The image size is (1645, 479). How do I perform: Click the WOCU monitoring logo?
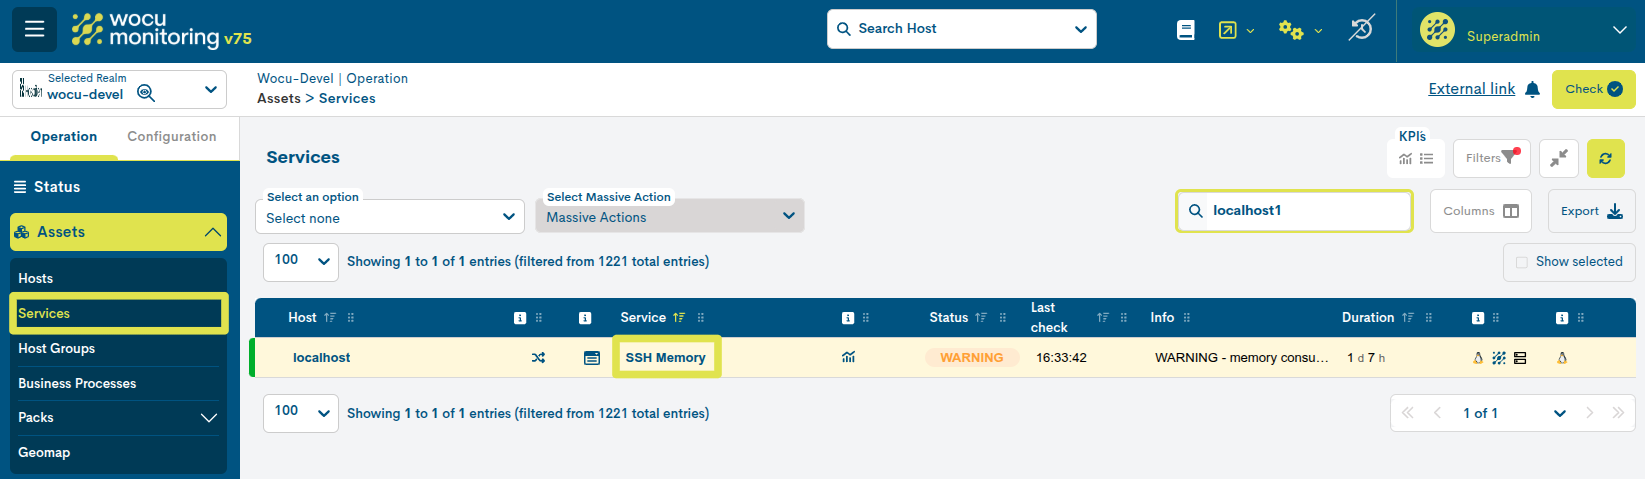coord(161,30)
